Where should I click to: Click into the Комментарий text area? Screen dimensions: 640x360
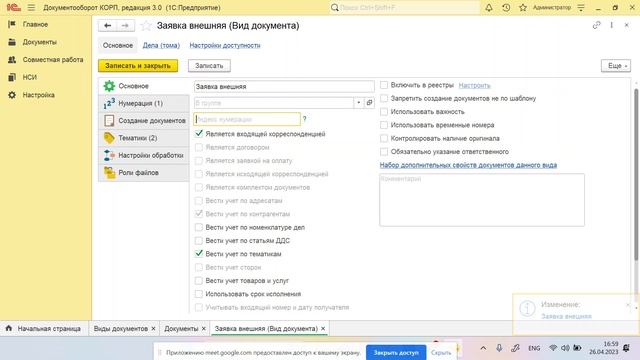click(482, 200)
